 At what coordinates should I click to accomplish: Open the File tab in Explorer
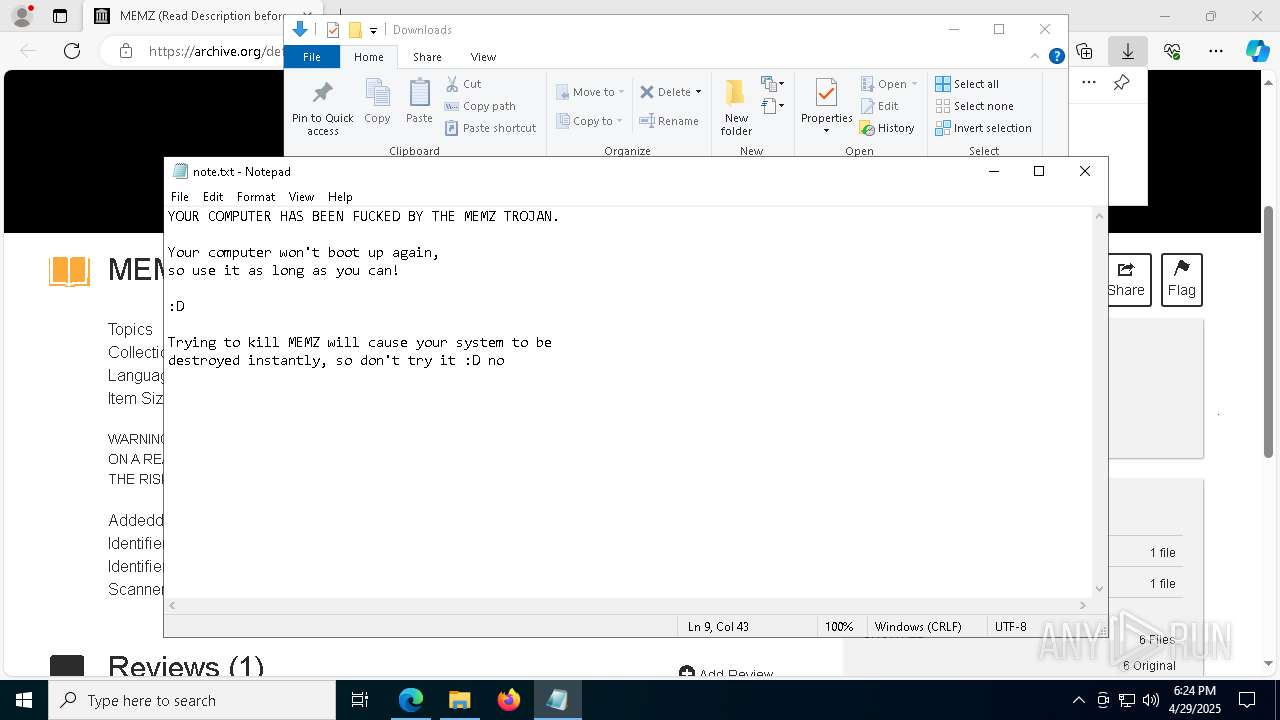coord(312,57)
